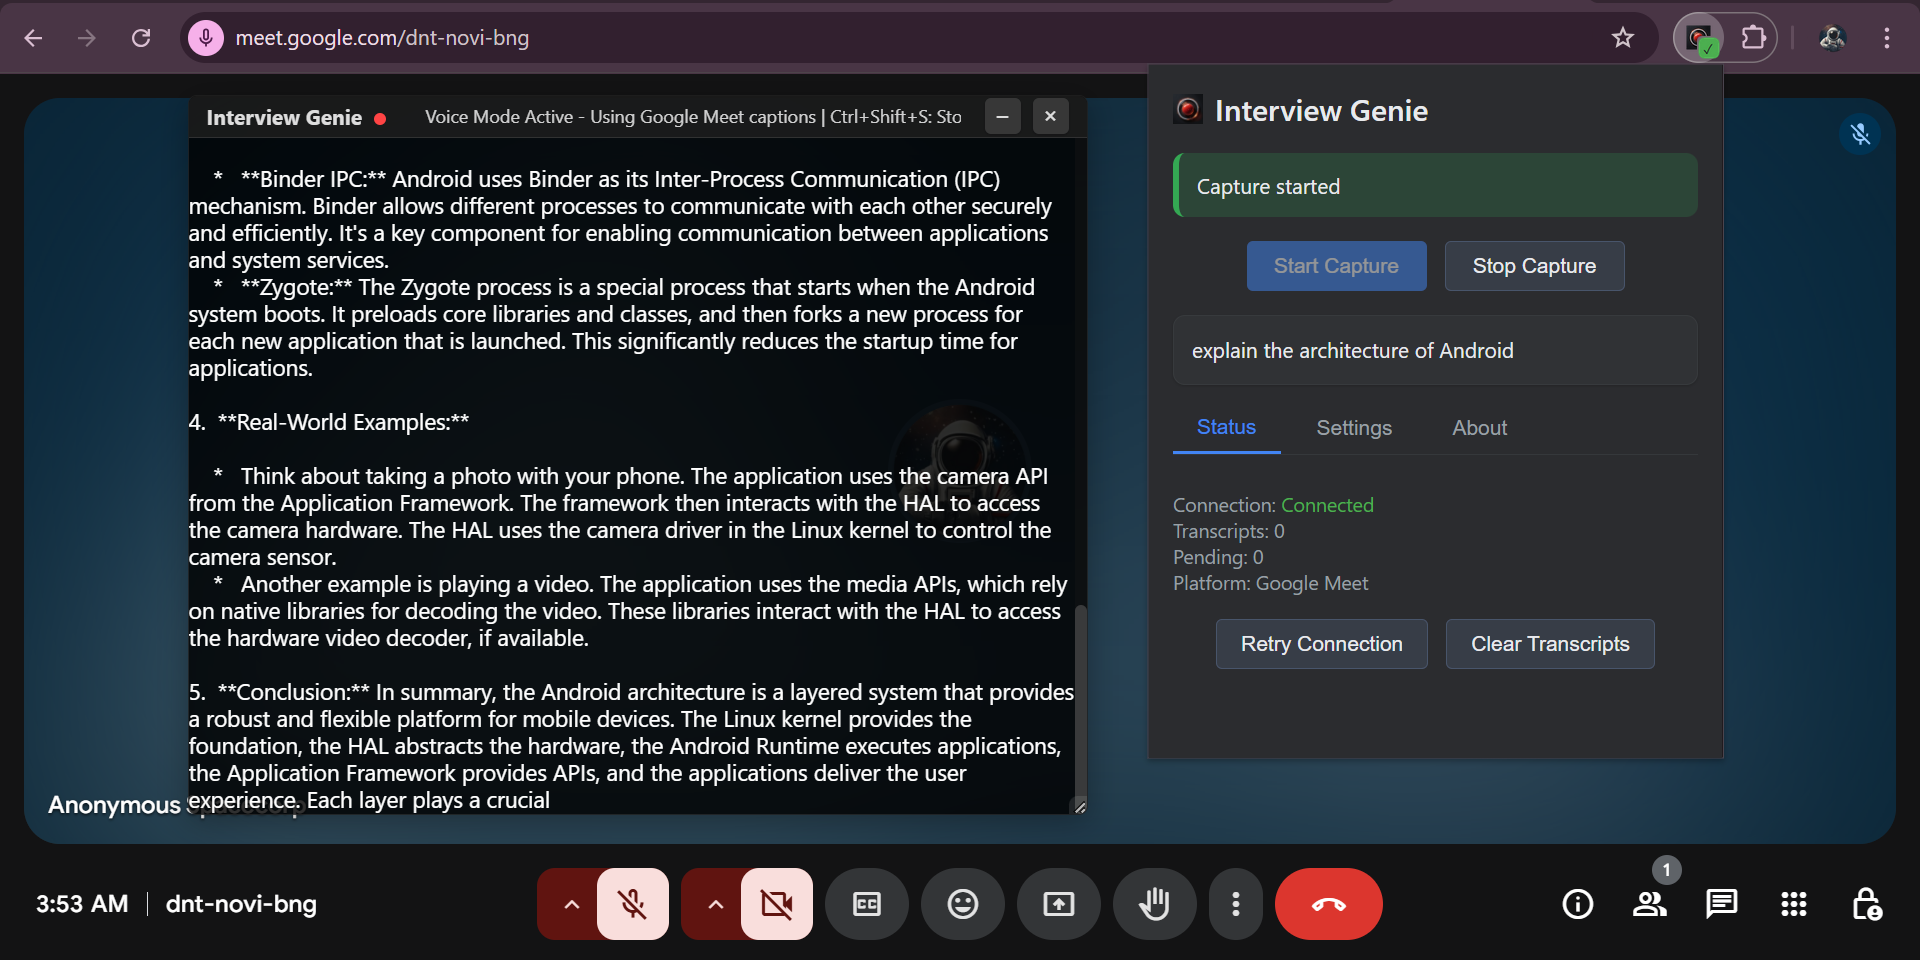Click the 'Platform: Google Meet' status line

click(x=1270, y=583)
